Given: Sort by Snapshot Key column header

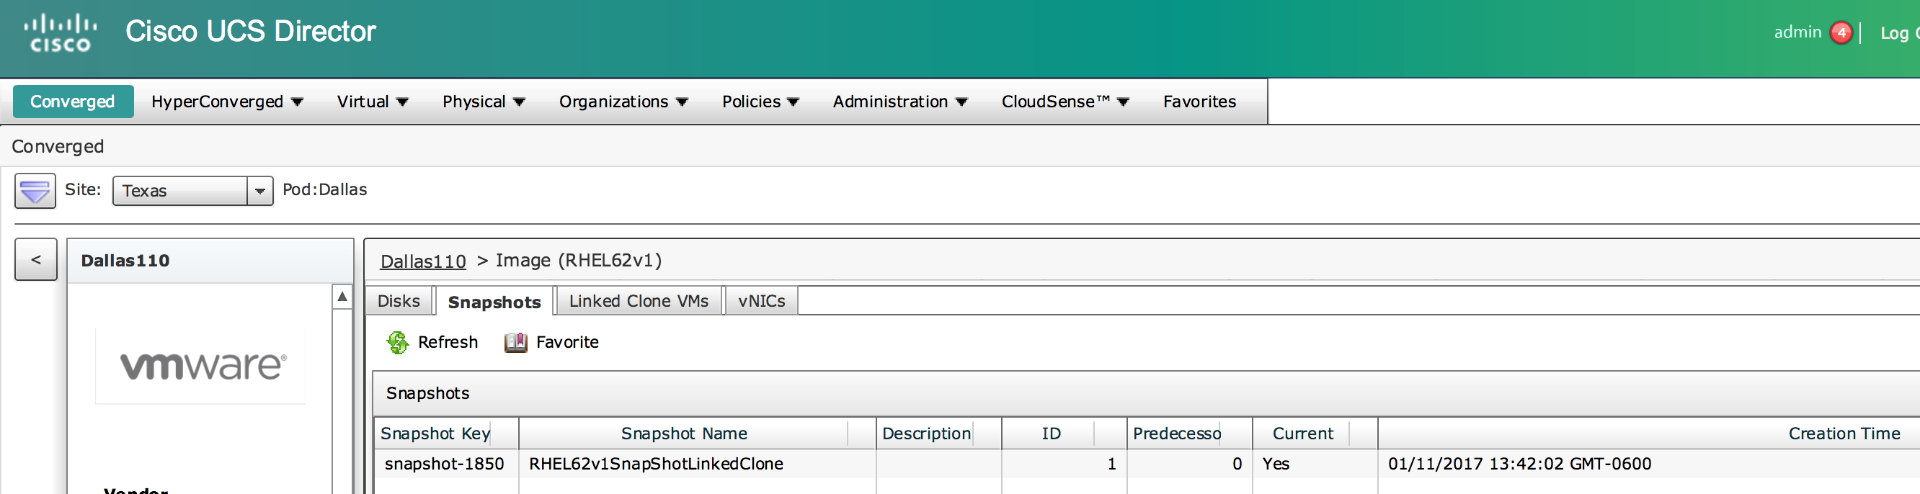Looking at the screenshot, I should pos(446,434).
